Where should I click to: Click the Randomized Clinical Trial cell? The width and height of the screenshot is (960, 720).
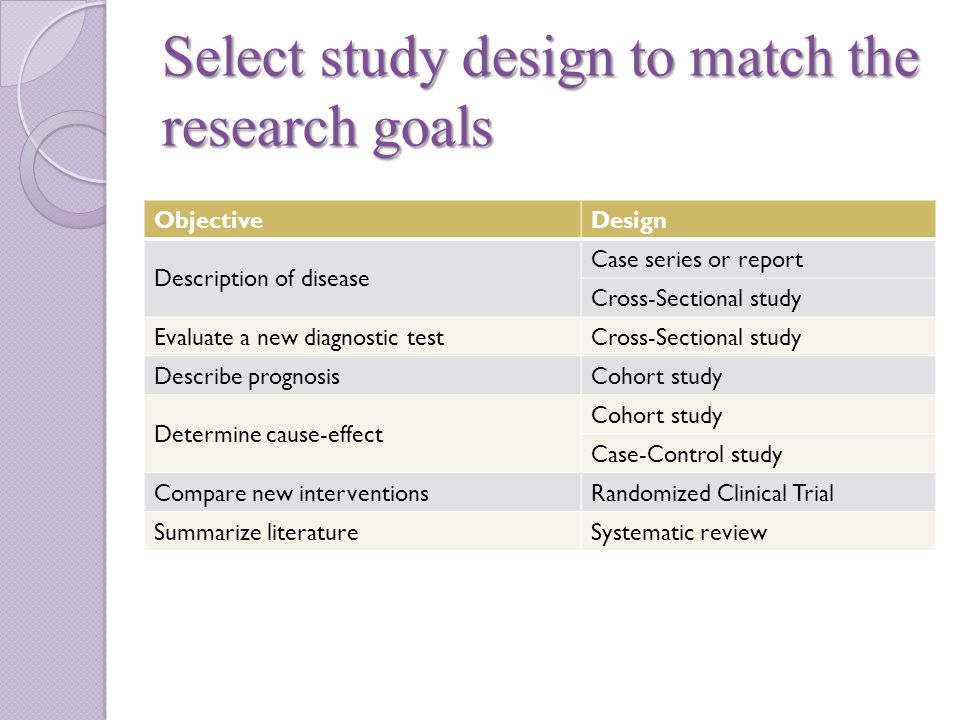pos(758,493)
